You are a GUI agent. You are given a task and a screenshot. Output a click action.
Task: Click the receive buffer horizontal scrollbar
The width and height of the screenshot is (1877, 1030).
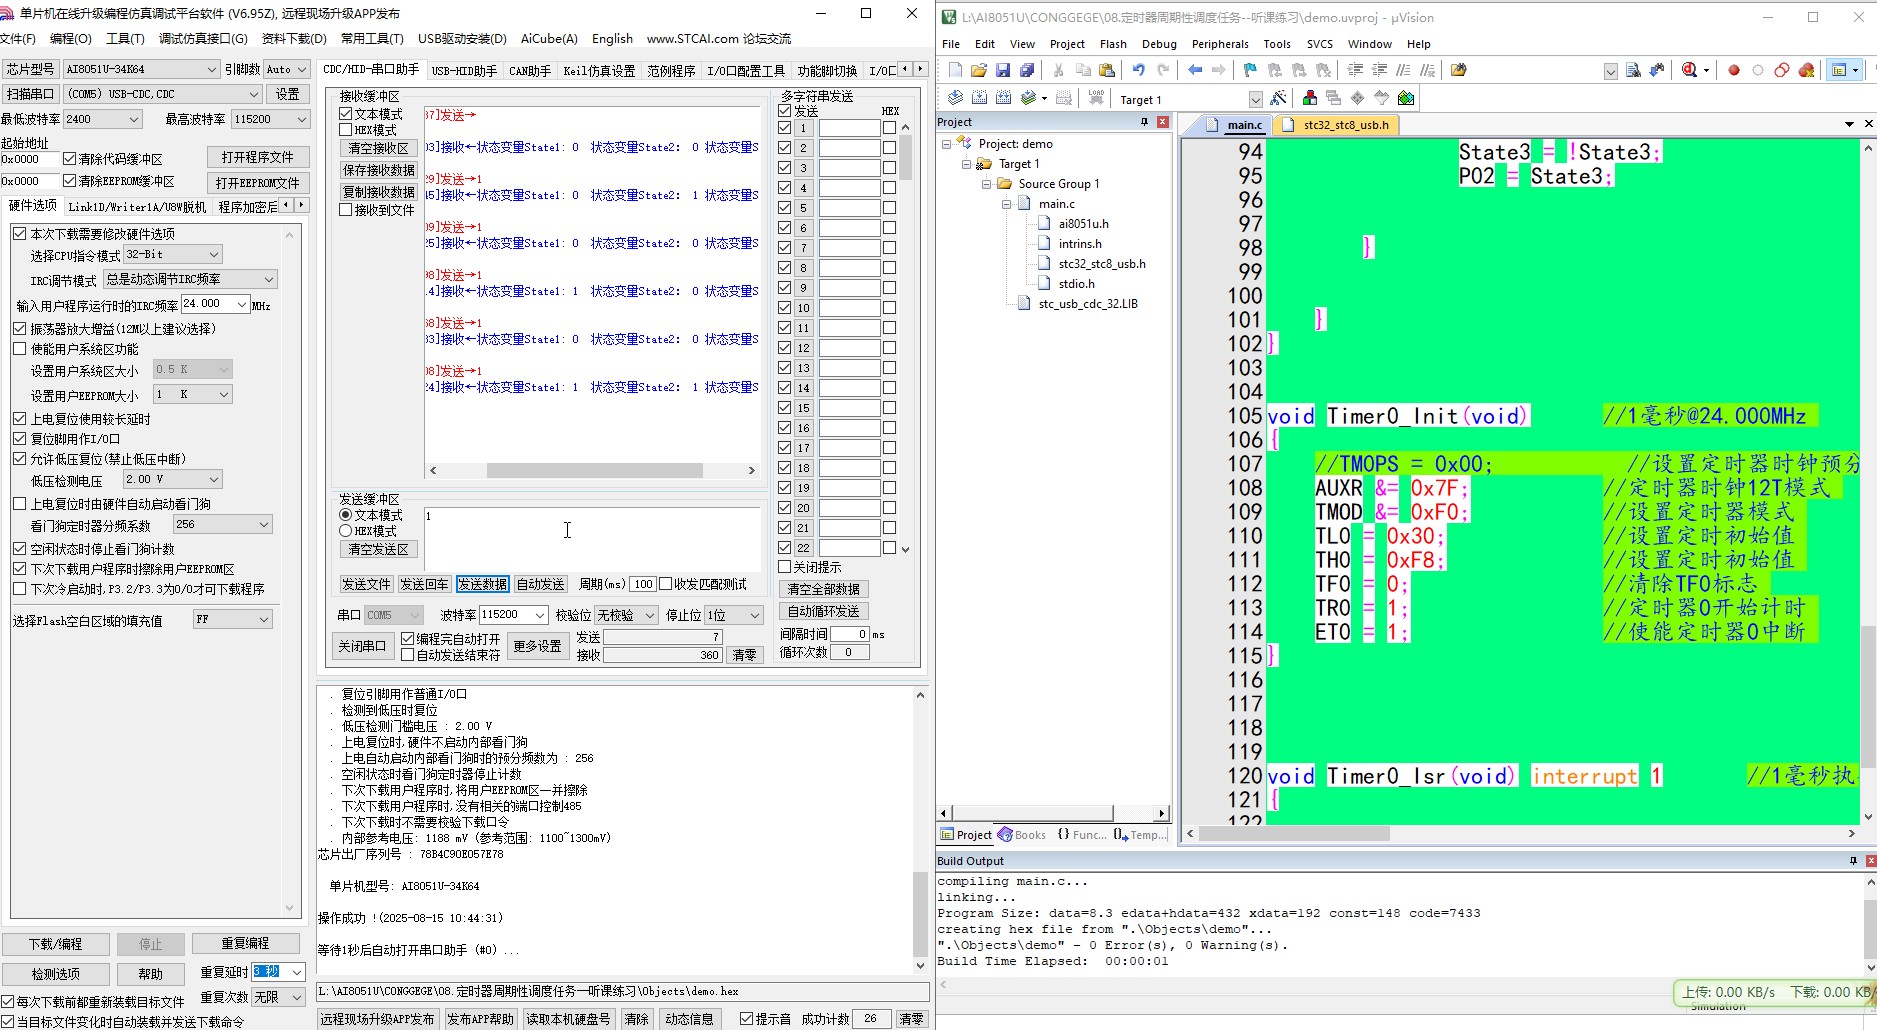tap(591, 470)
